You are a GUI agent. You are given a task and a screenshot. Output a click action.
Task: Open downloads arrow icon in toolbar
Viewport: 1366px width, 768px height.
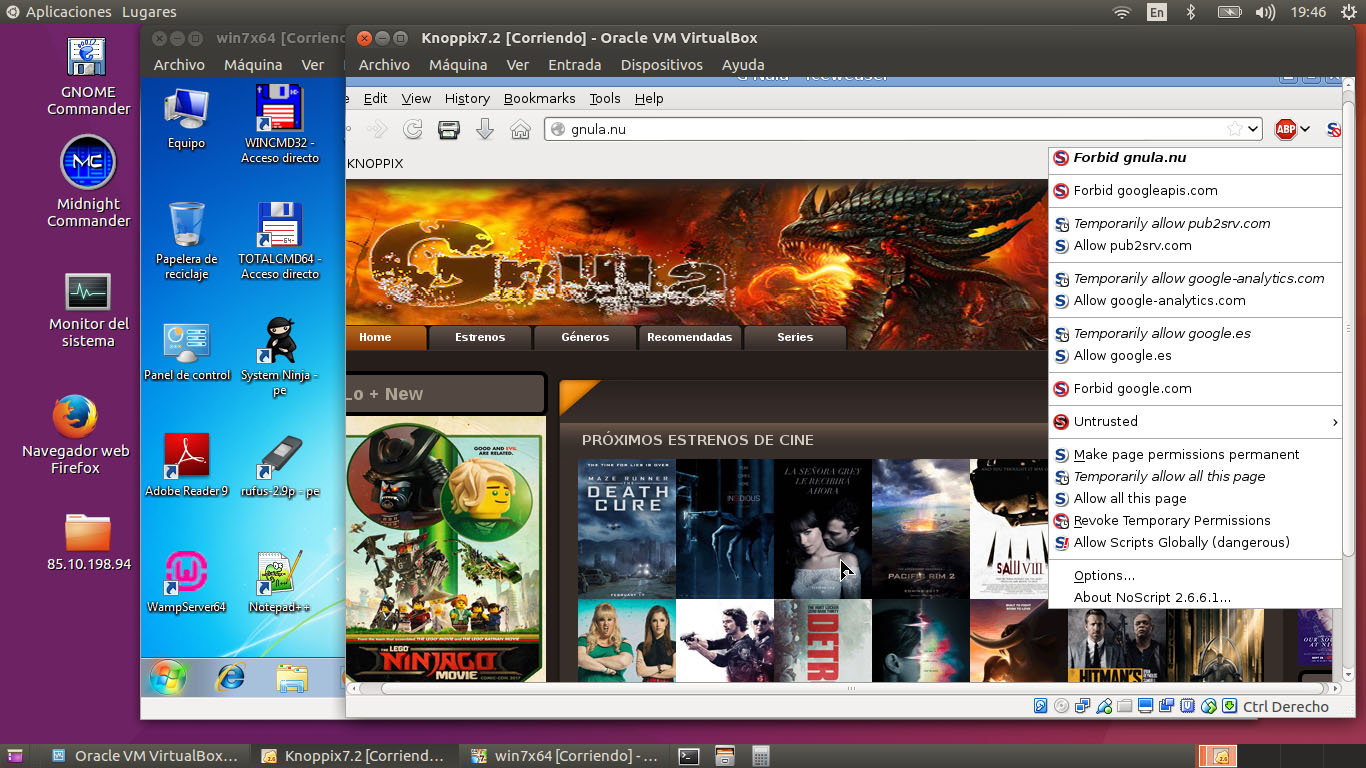pyautogui.click(x=485, y=129)
